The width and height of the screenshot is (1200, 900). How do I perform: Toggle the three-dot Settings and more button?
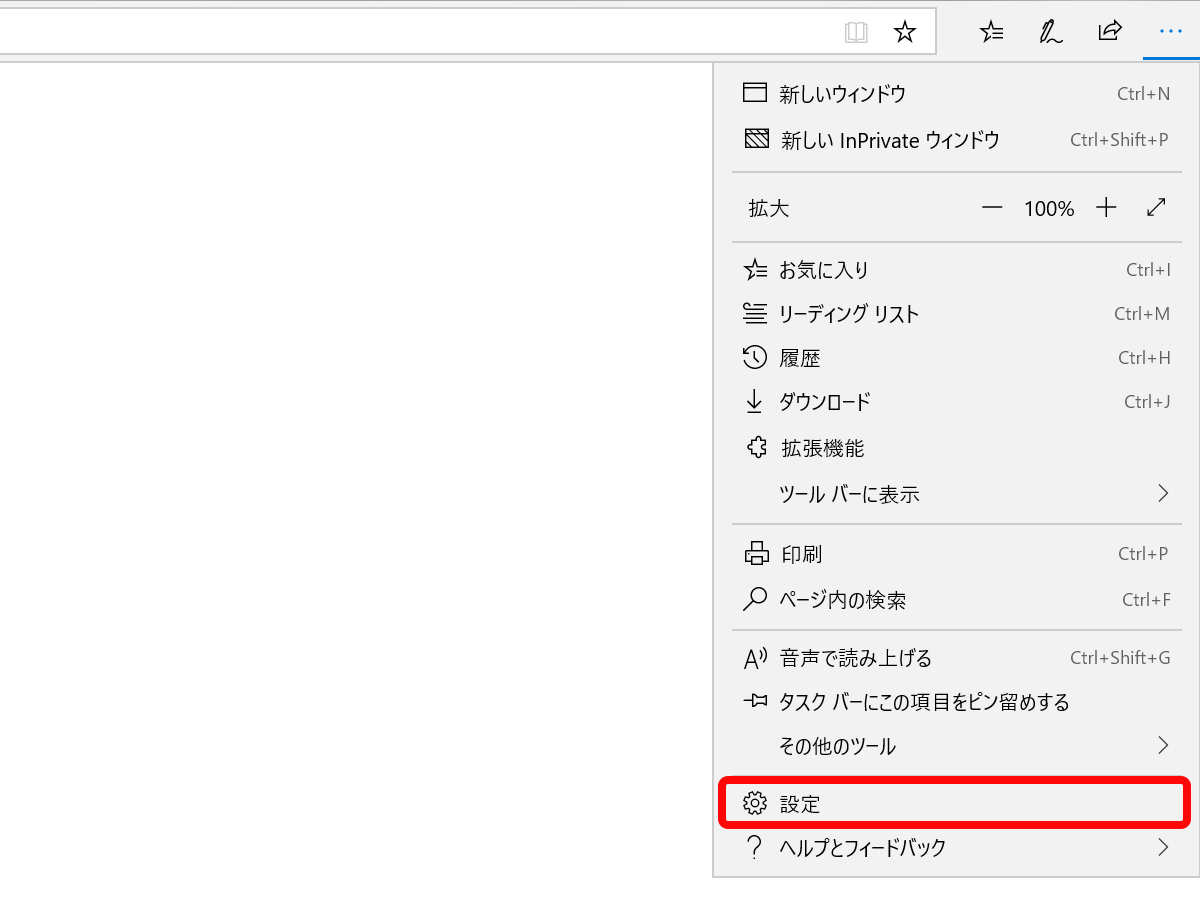pyautogui.click(x=1170, y=32)
